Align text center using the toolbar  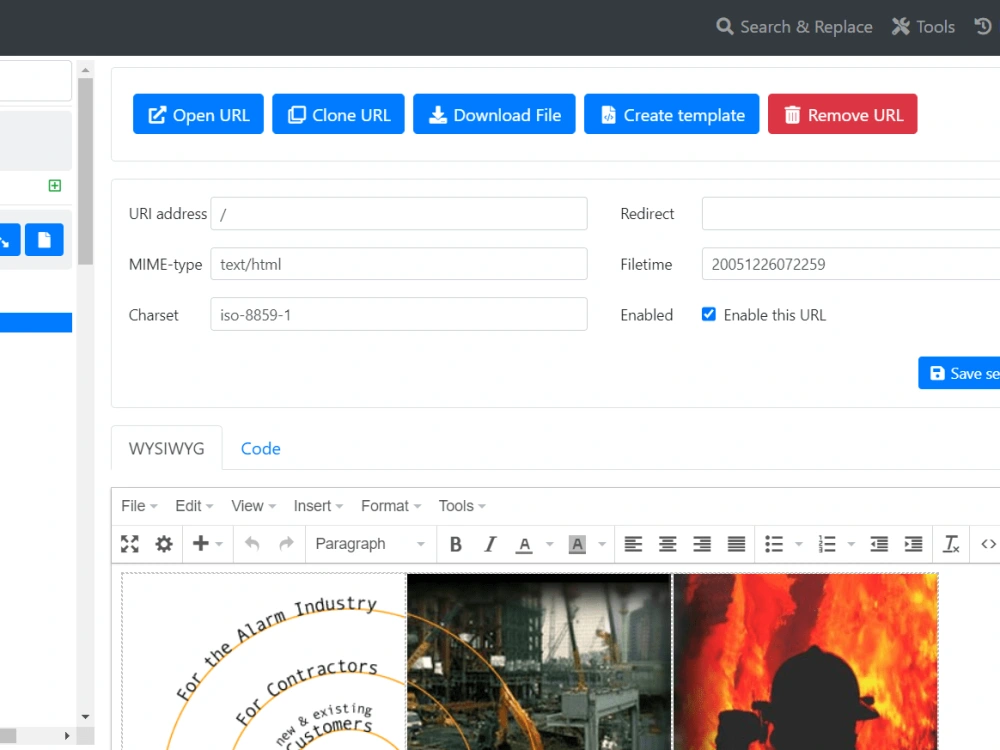tap(667, 544)
